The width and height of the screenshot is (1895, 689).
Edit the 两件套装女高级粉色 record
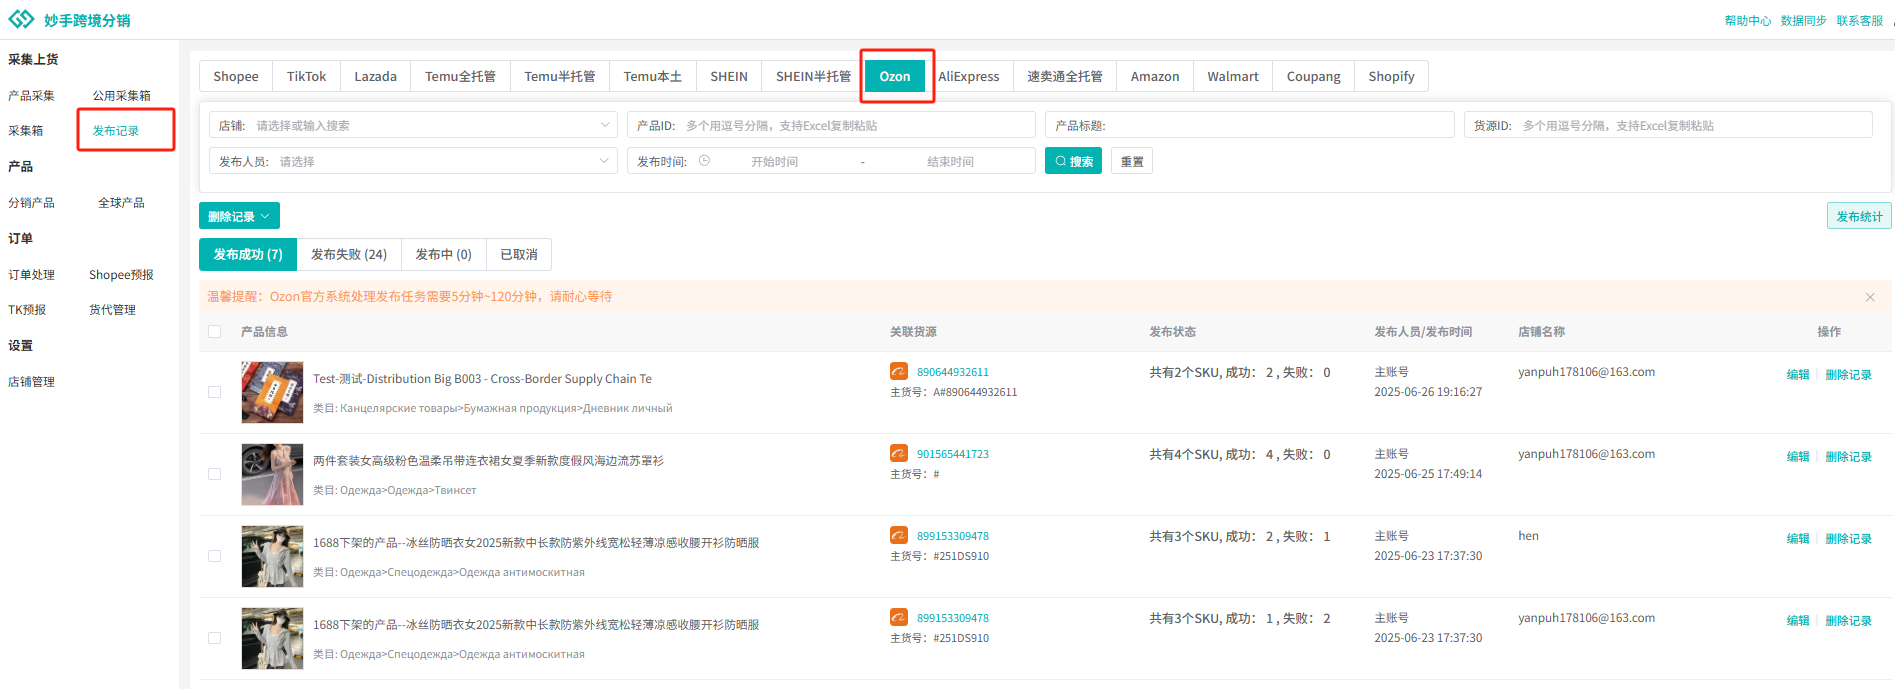(1798, 456)
